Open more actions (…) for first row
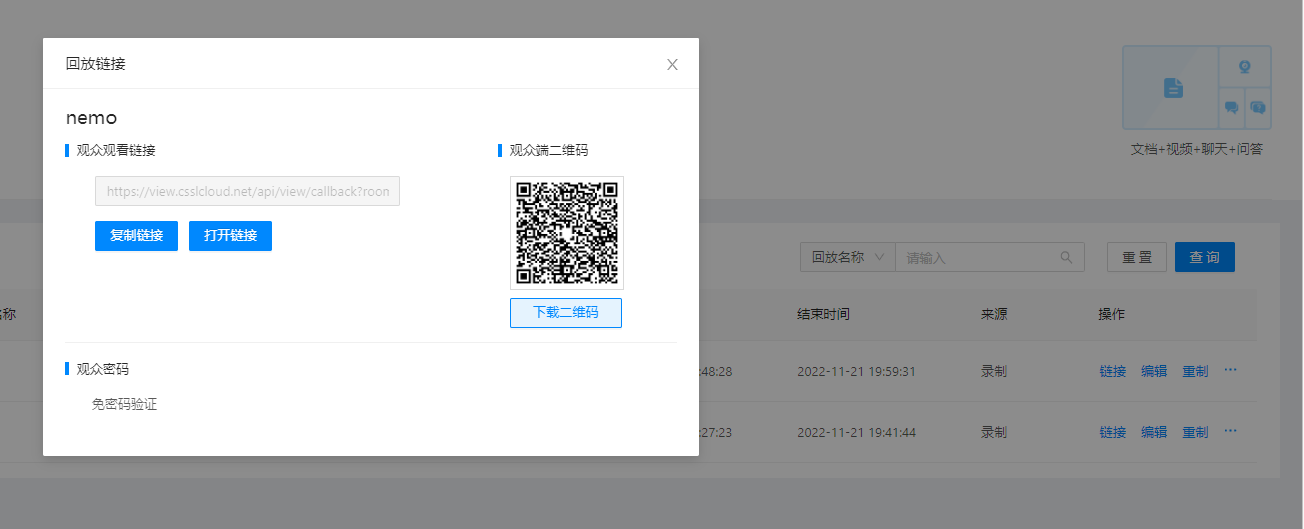Image resolution: width=1304 pixels, height=529 pixels. 1230,370
